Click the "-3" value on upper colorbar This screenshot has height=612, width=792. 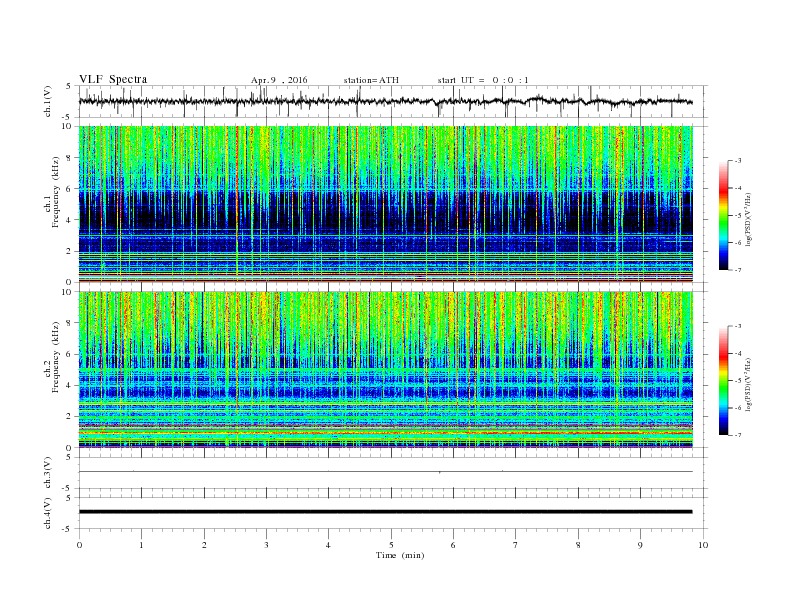738,161
